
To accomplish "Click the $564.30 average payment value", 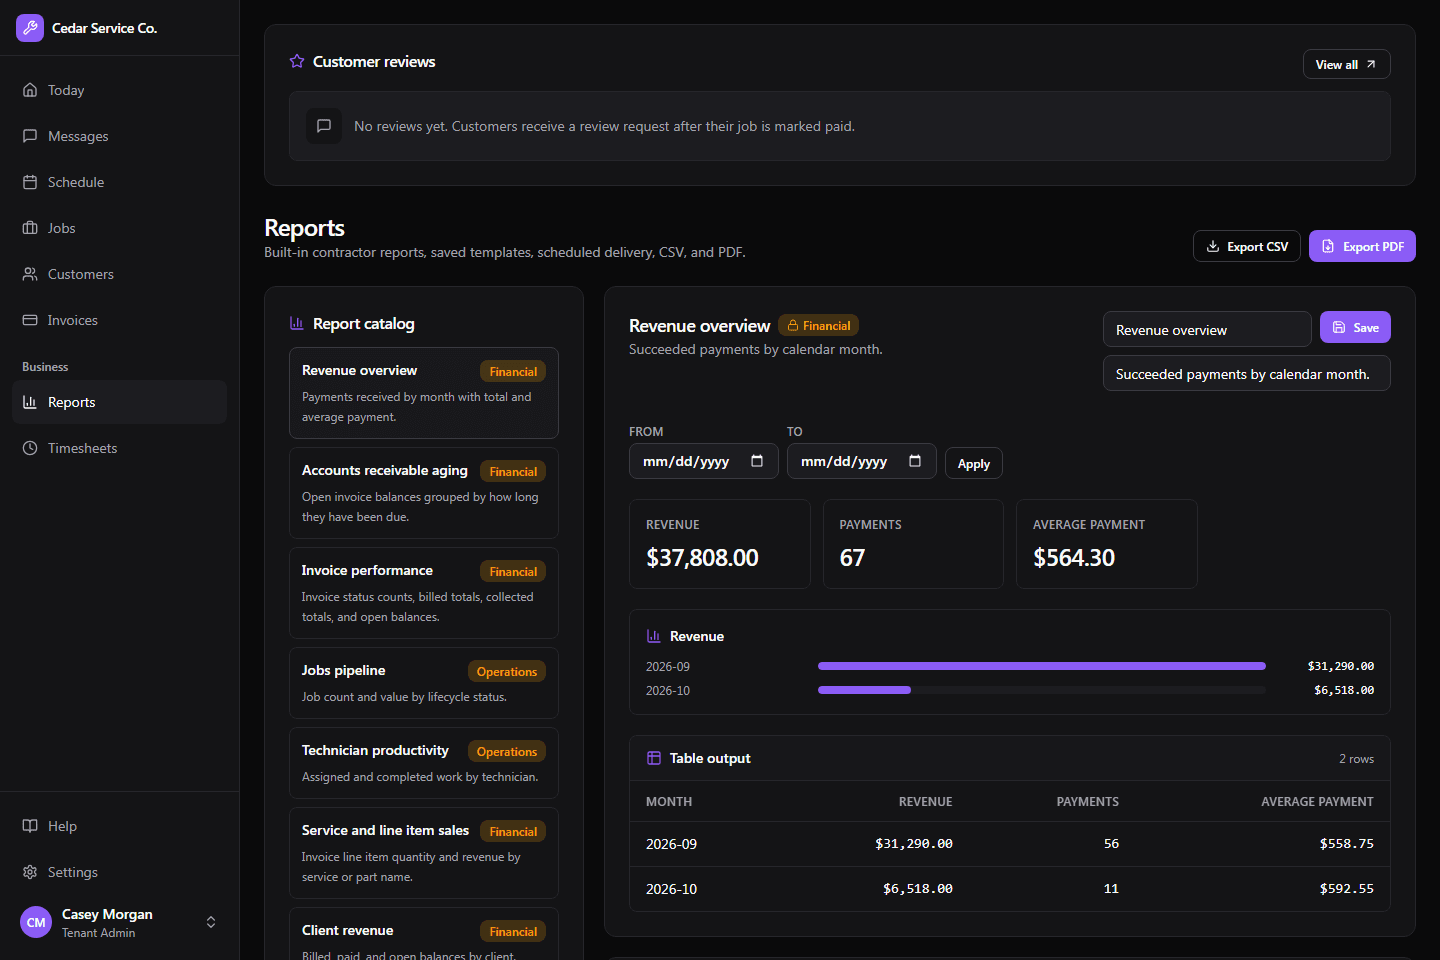I will pos(1074,558).
